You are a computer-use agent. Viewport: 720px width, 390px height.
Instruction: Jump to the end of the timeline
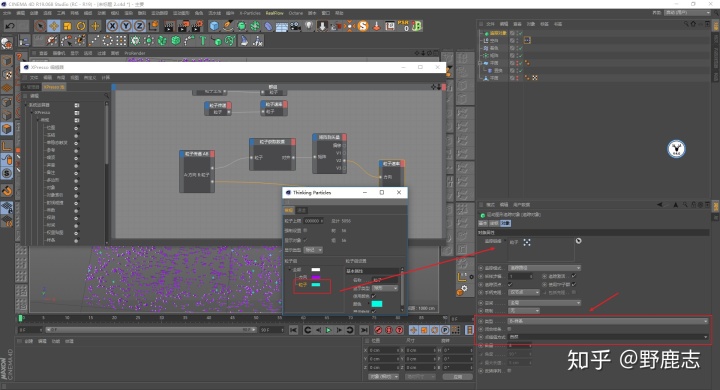coord(364,330)
